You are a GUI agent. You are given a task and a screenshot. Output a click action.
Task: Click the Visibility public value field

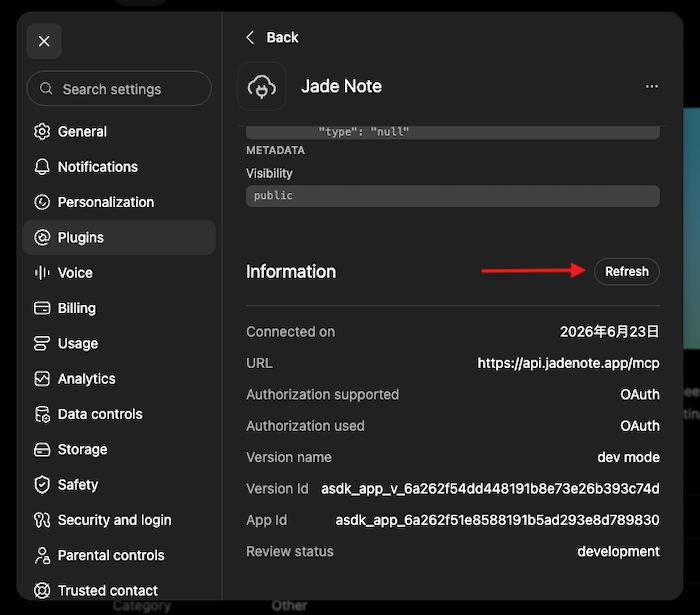pyautogui.click(x=453, y=196)
